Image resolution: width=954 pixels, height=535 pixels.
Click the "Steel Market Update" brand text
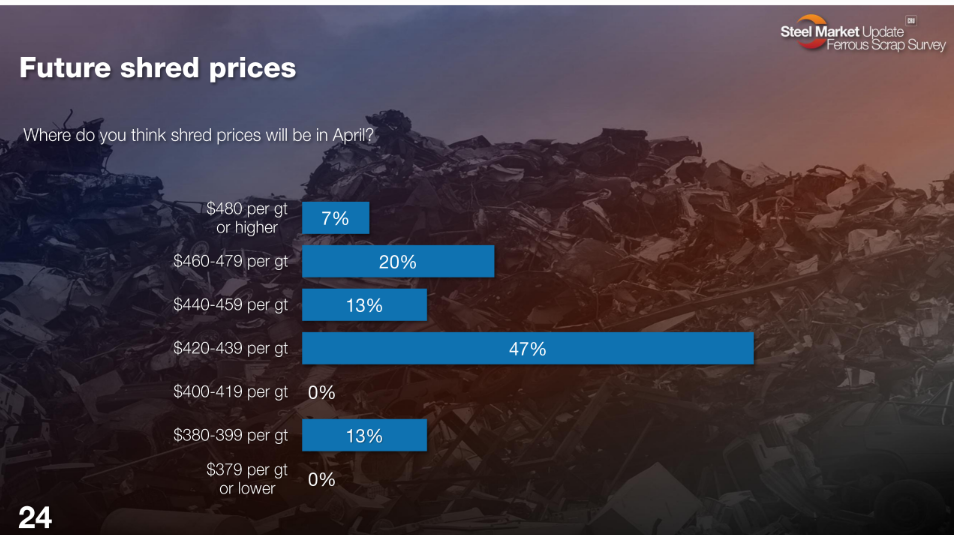click(840, 32)
